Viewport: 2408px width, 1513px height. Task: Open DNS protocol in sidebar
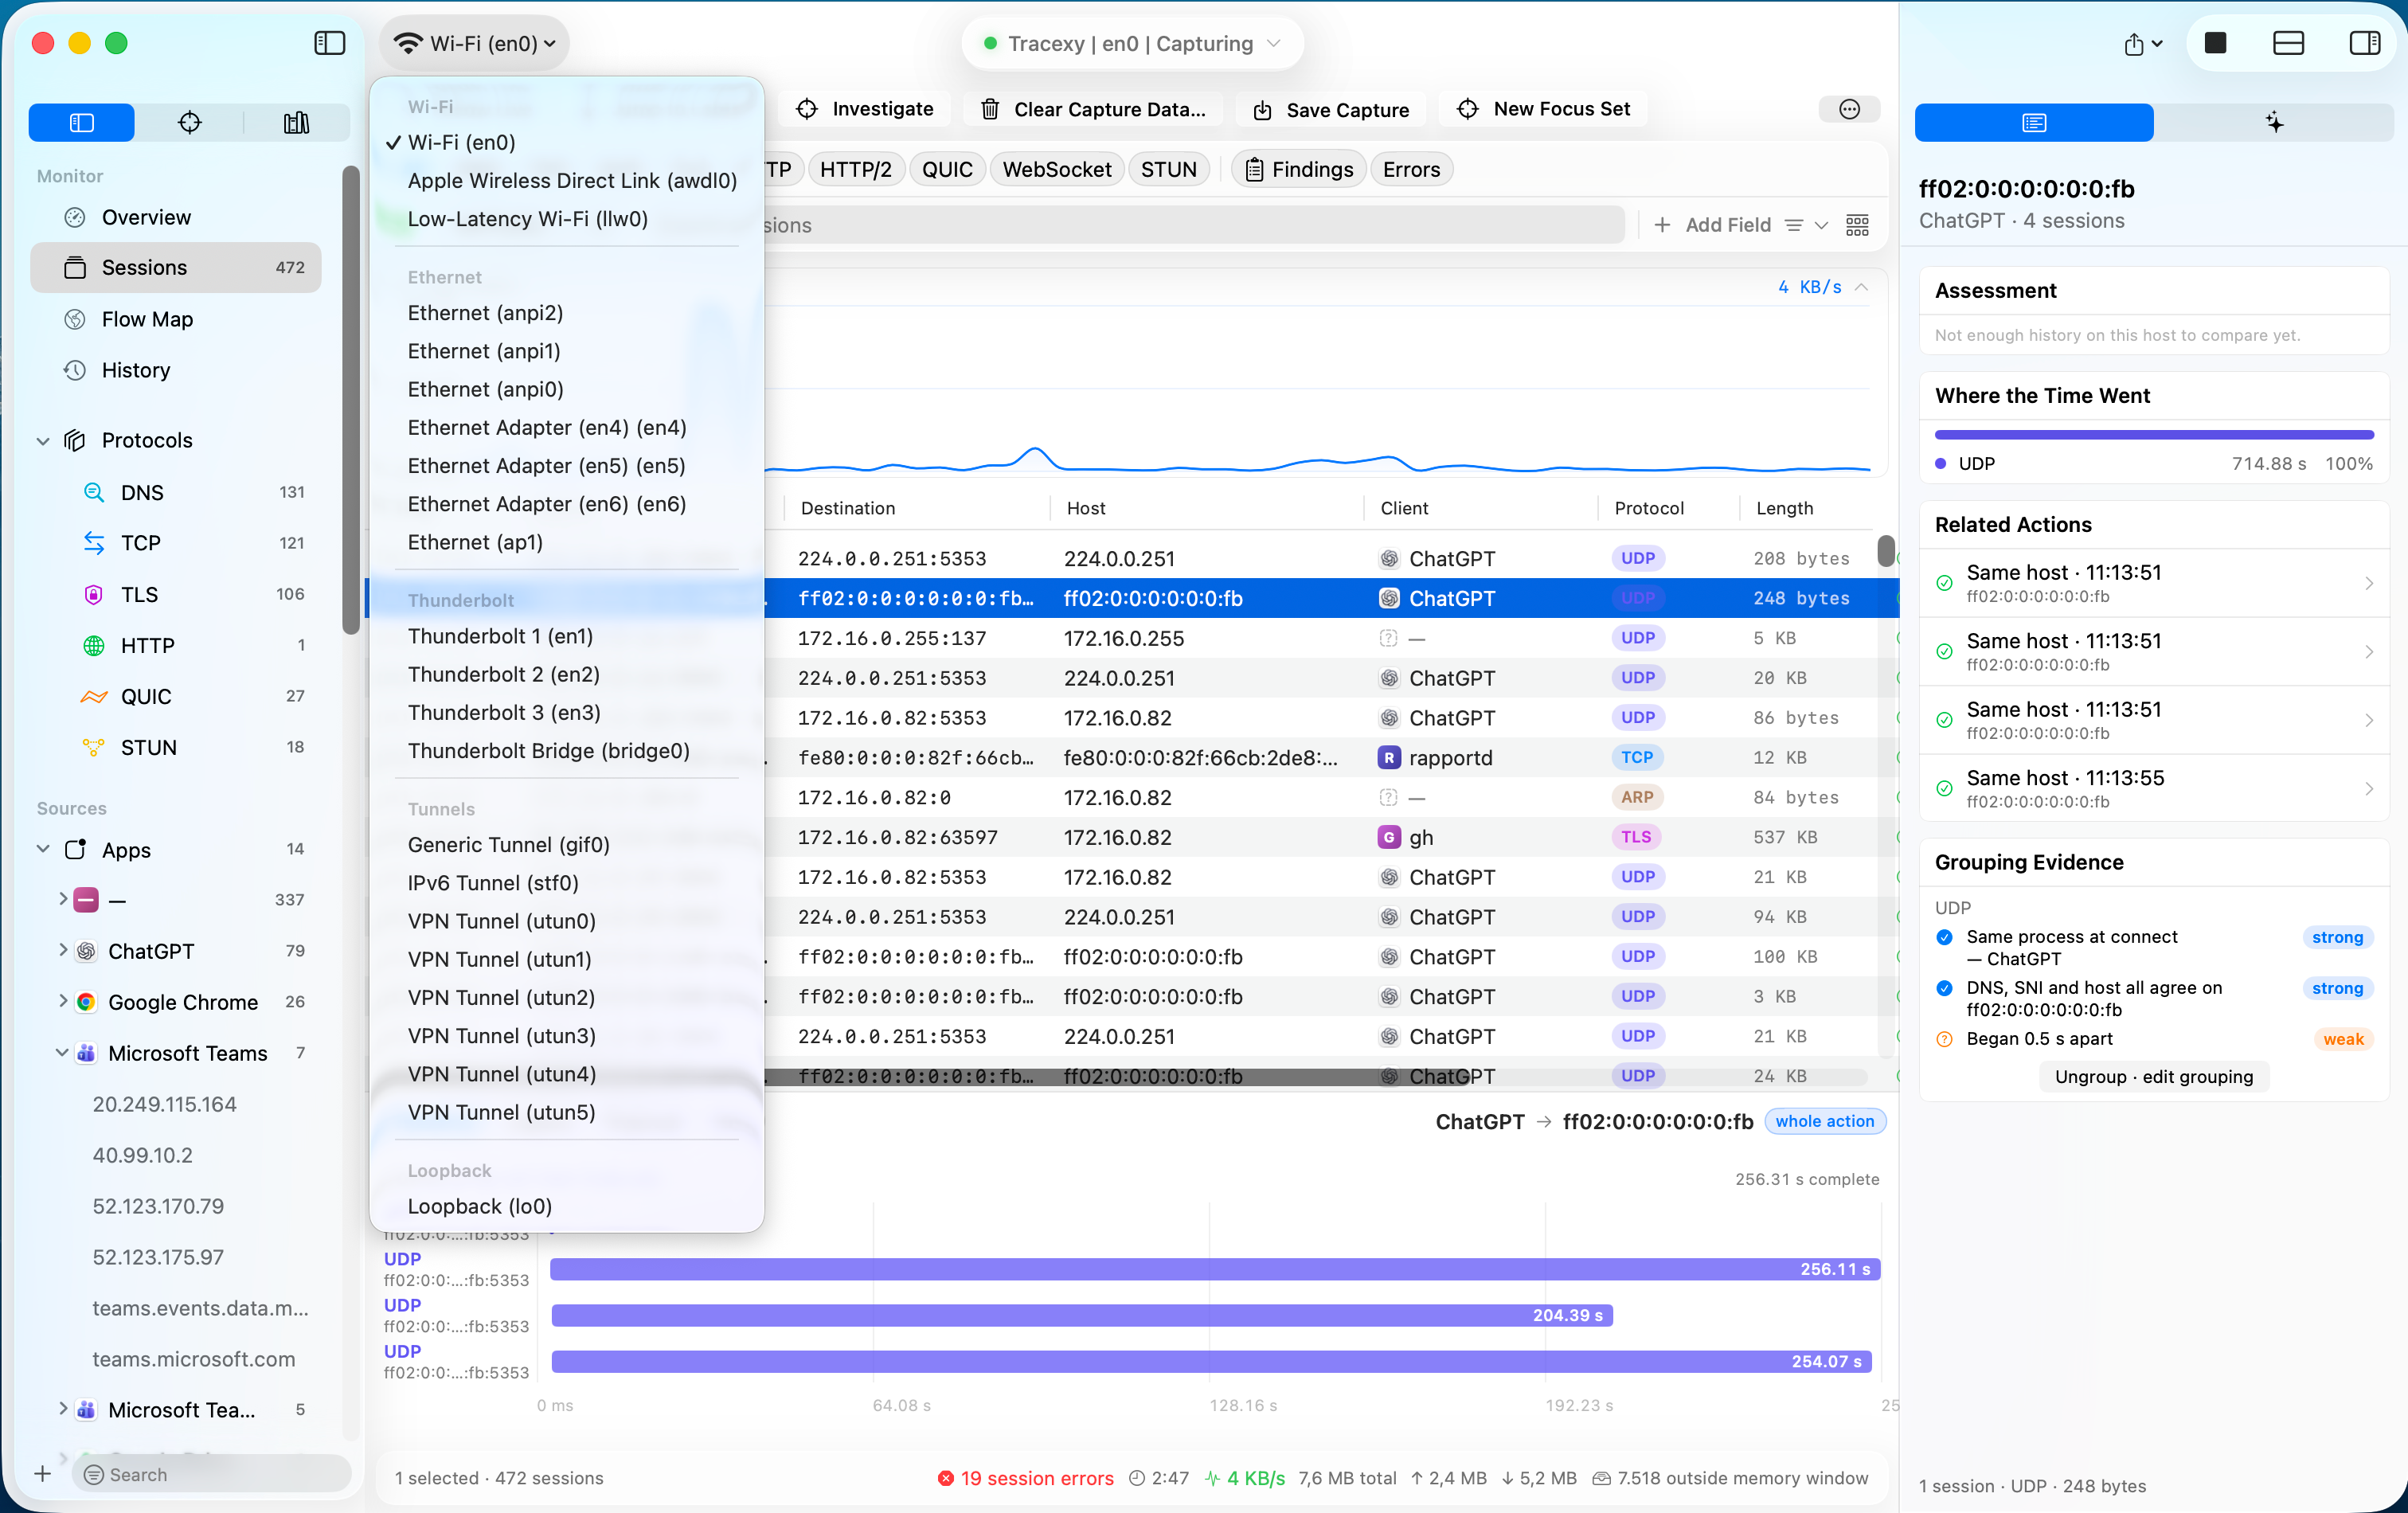pyautogui.click(x=175, y=492)
